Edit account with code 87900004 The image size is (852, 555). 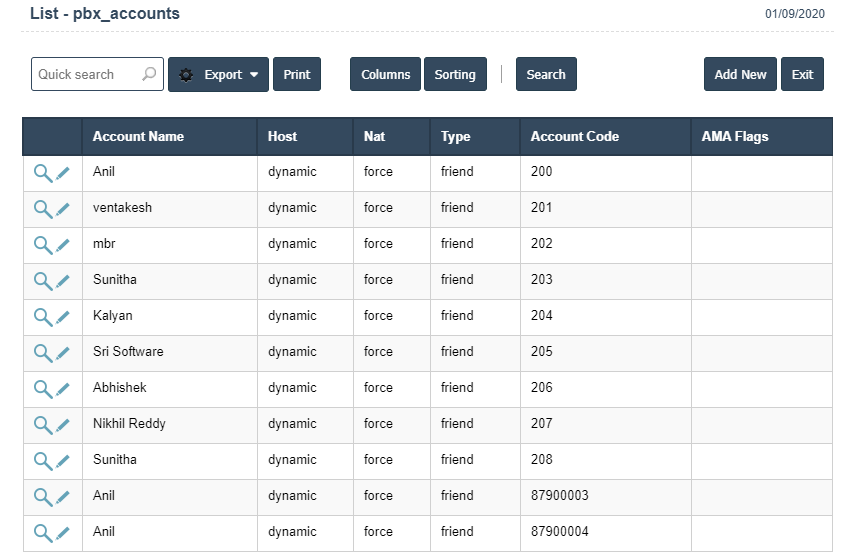62,533
